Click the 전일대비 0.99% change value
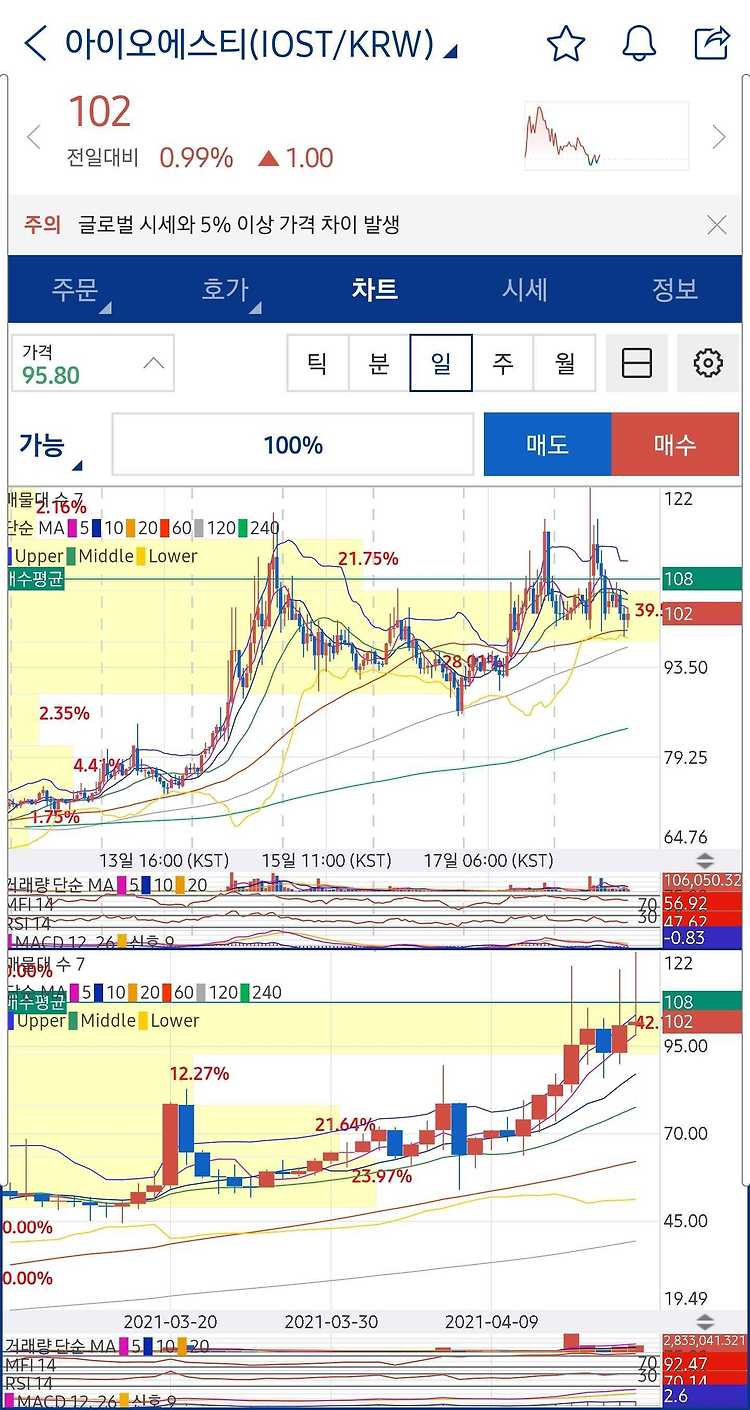The height and width of the screenshot is (1410, 750). 196,158
